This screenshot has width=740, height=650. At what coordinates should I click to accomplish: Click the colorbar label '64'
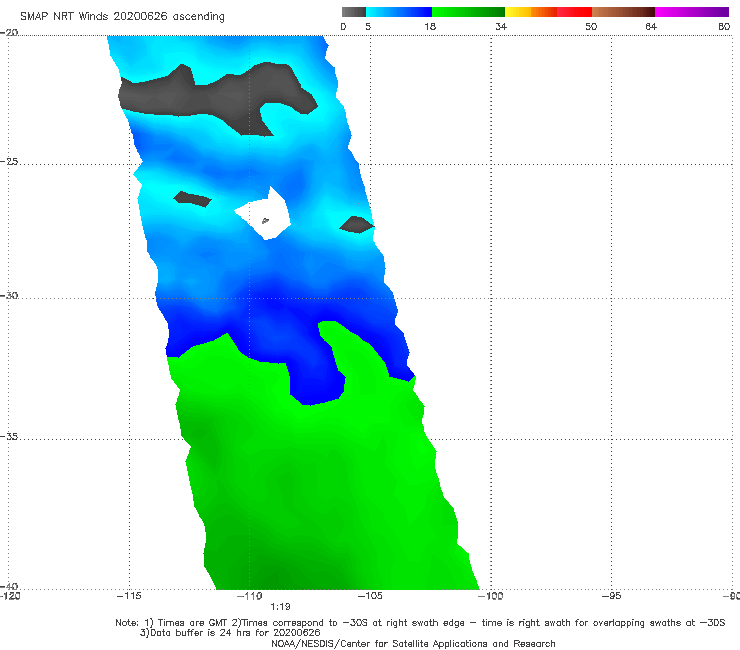pyautogui.click(x=651, y=26)
